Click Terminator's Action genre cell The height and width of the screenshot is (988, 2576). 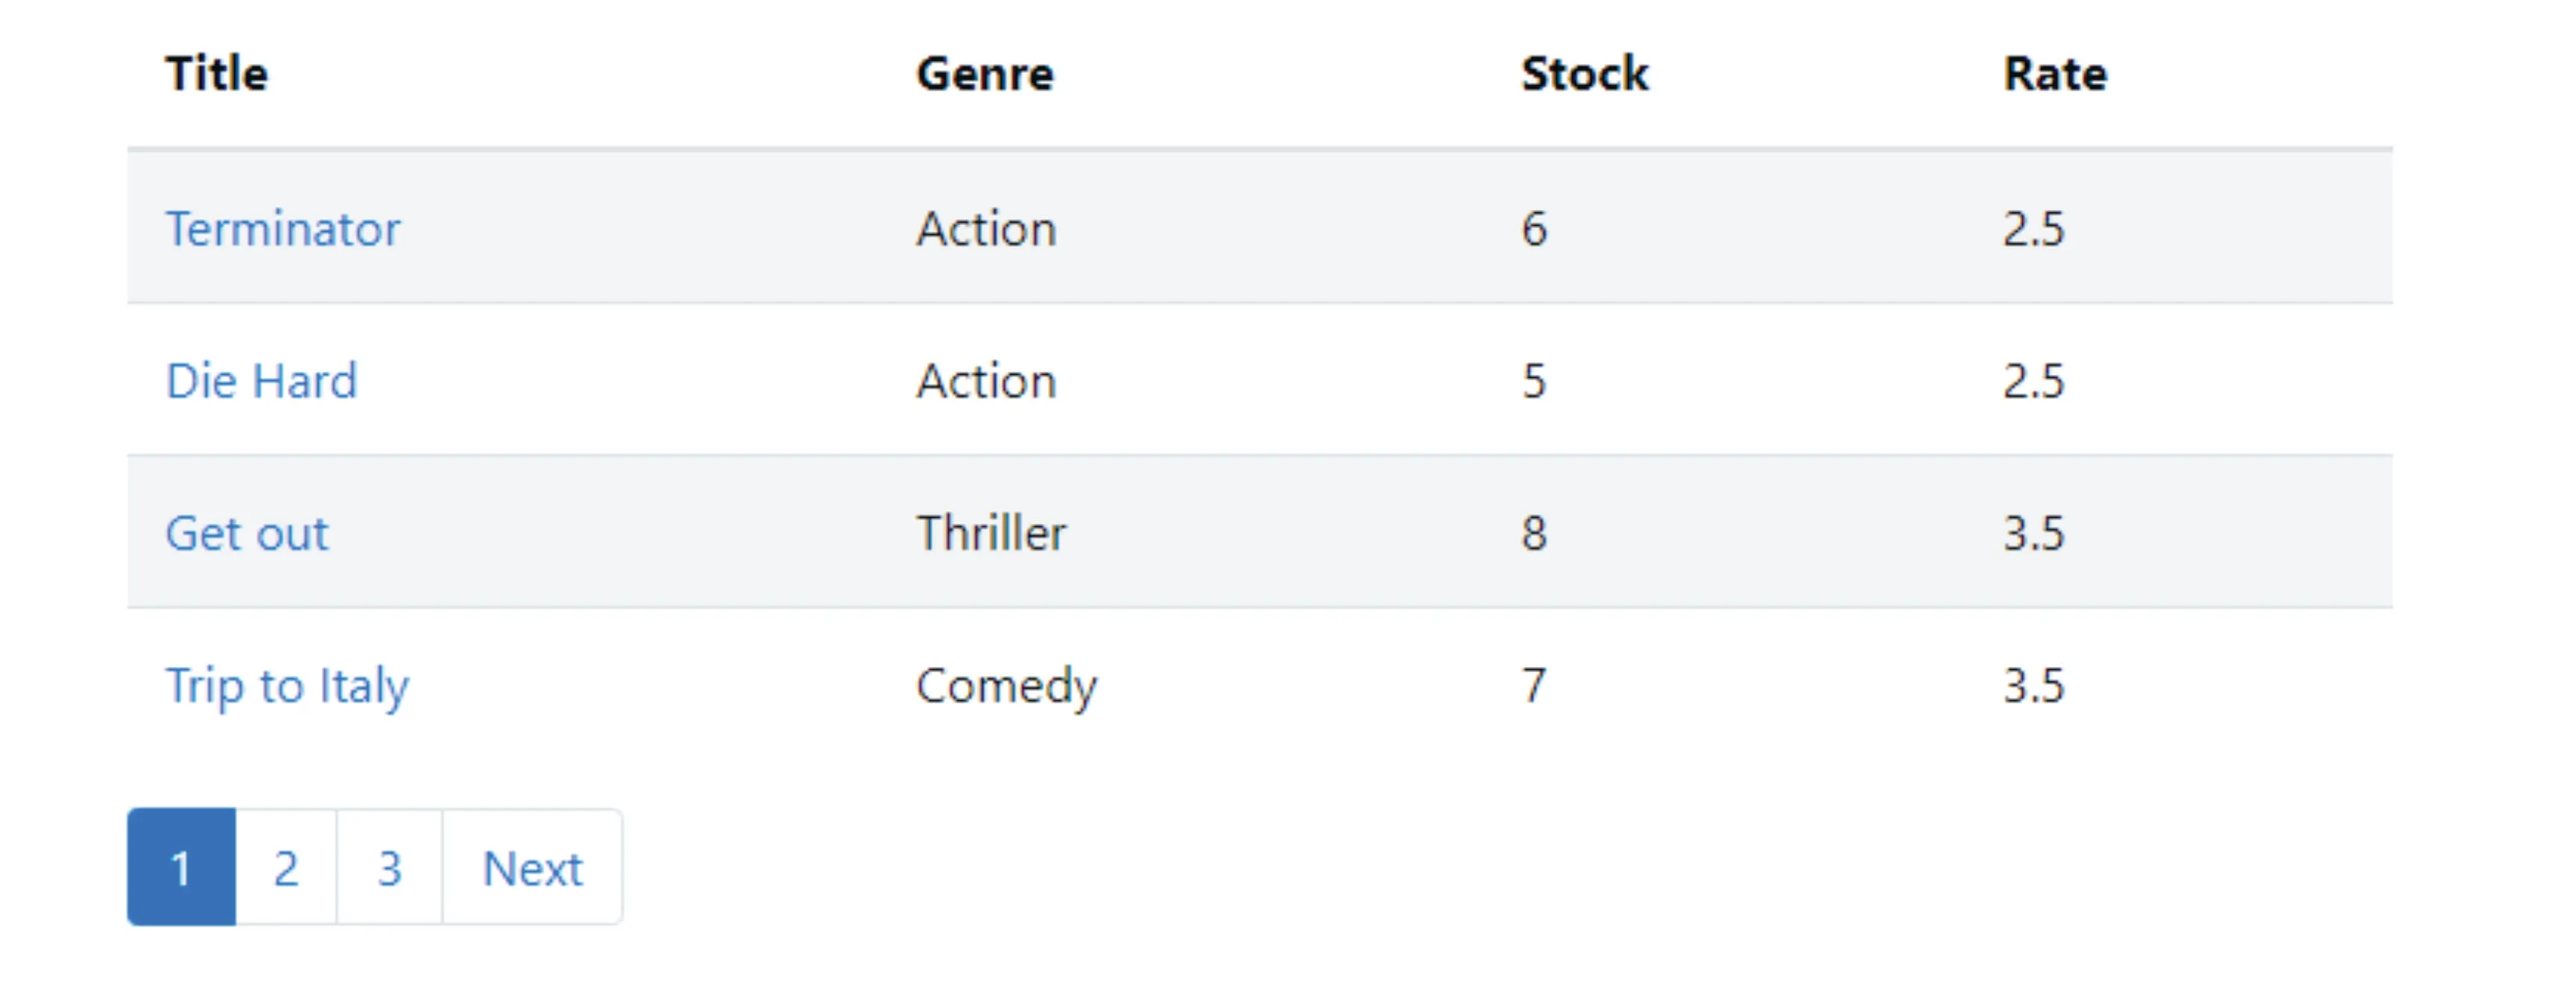987,229
